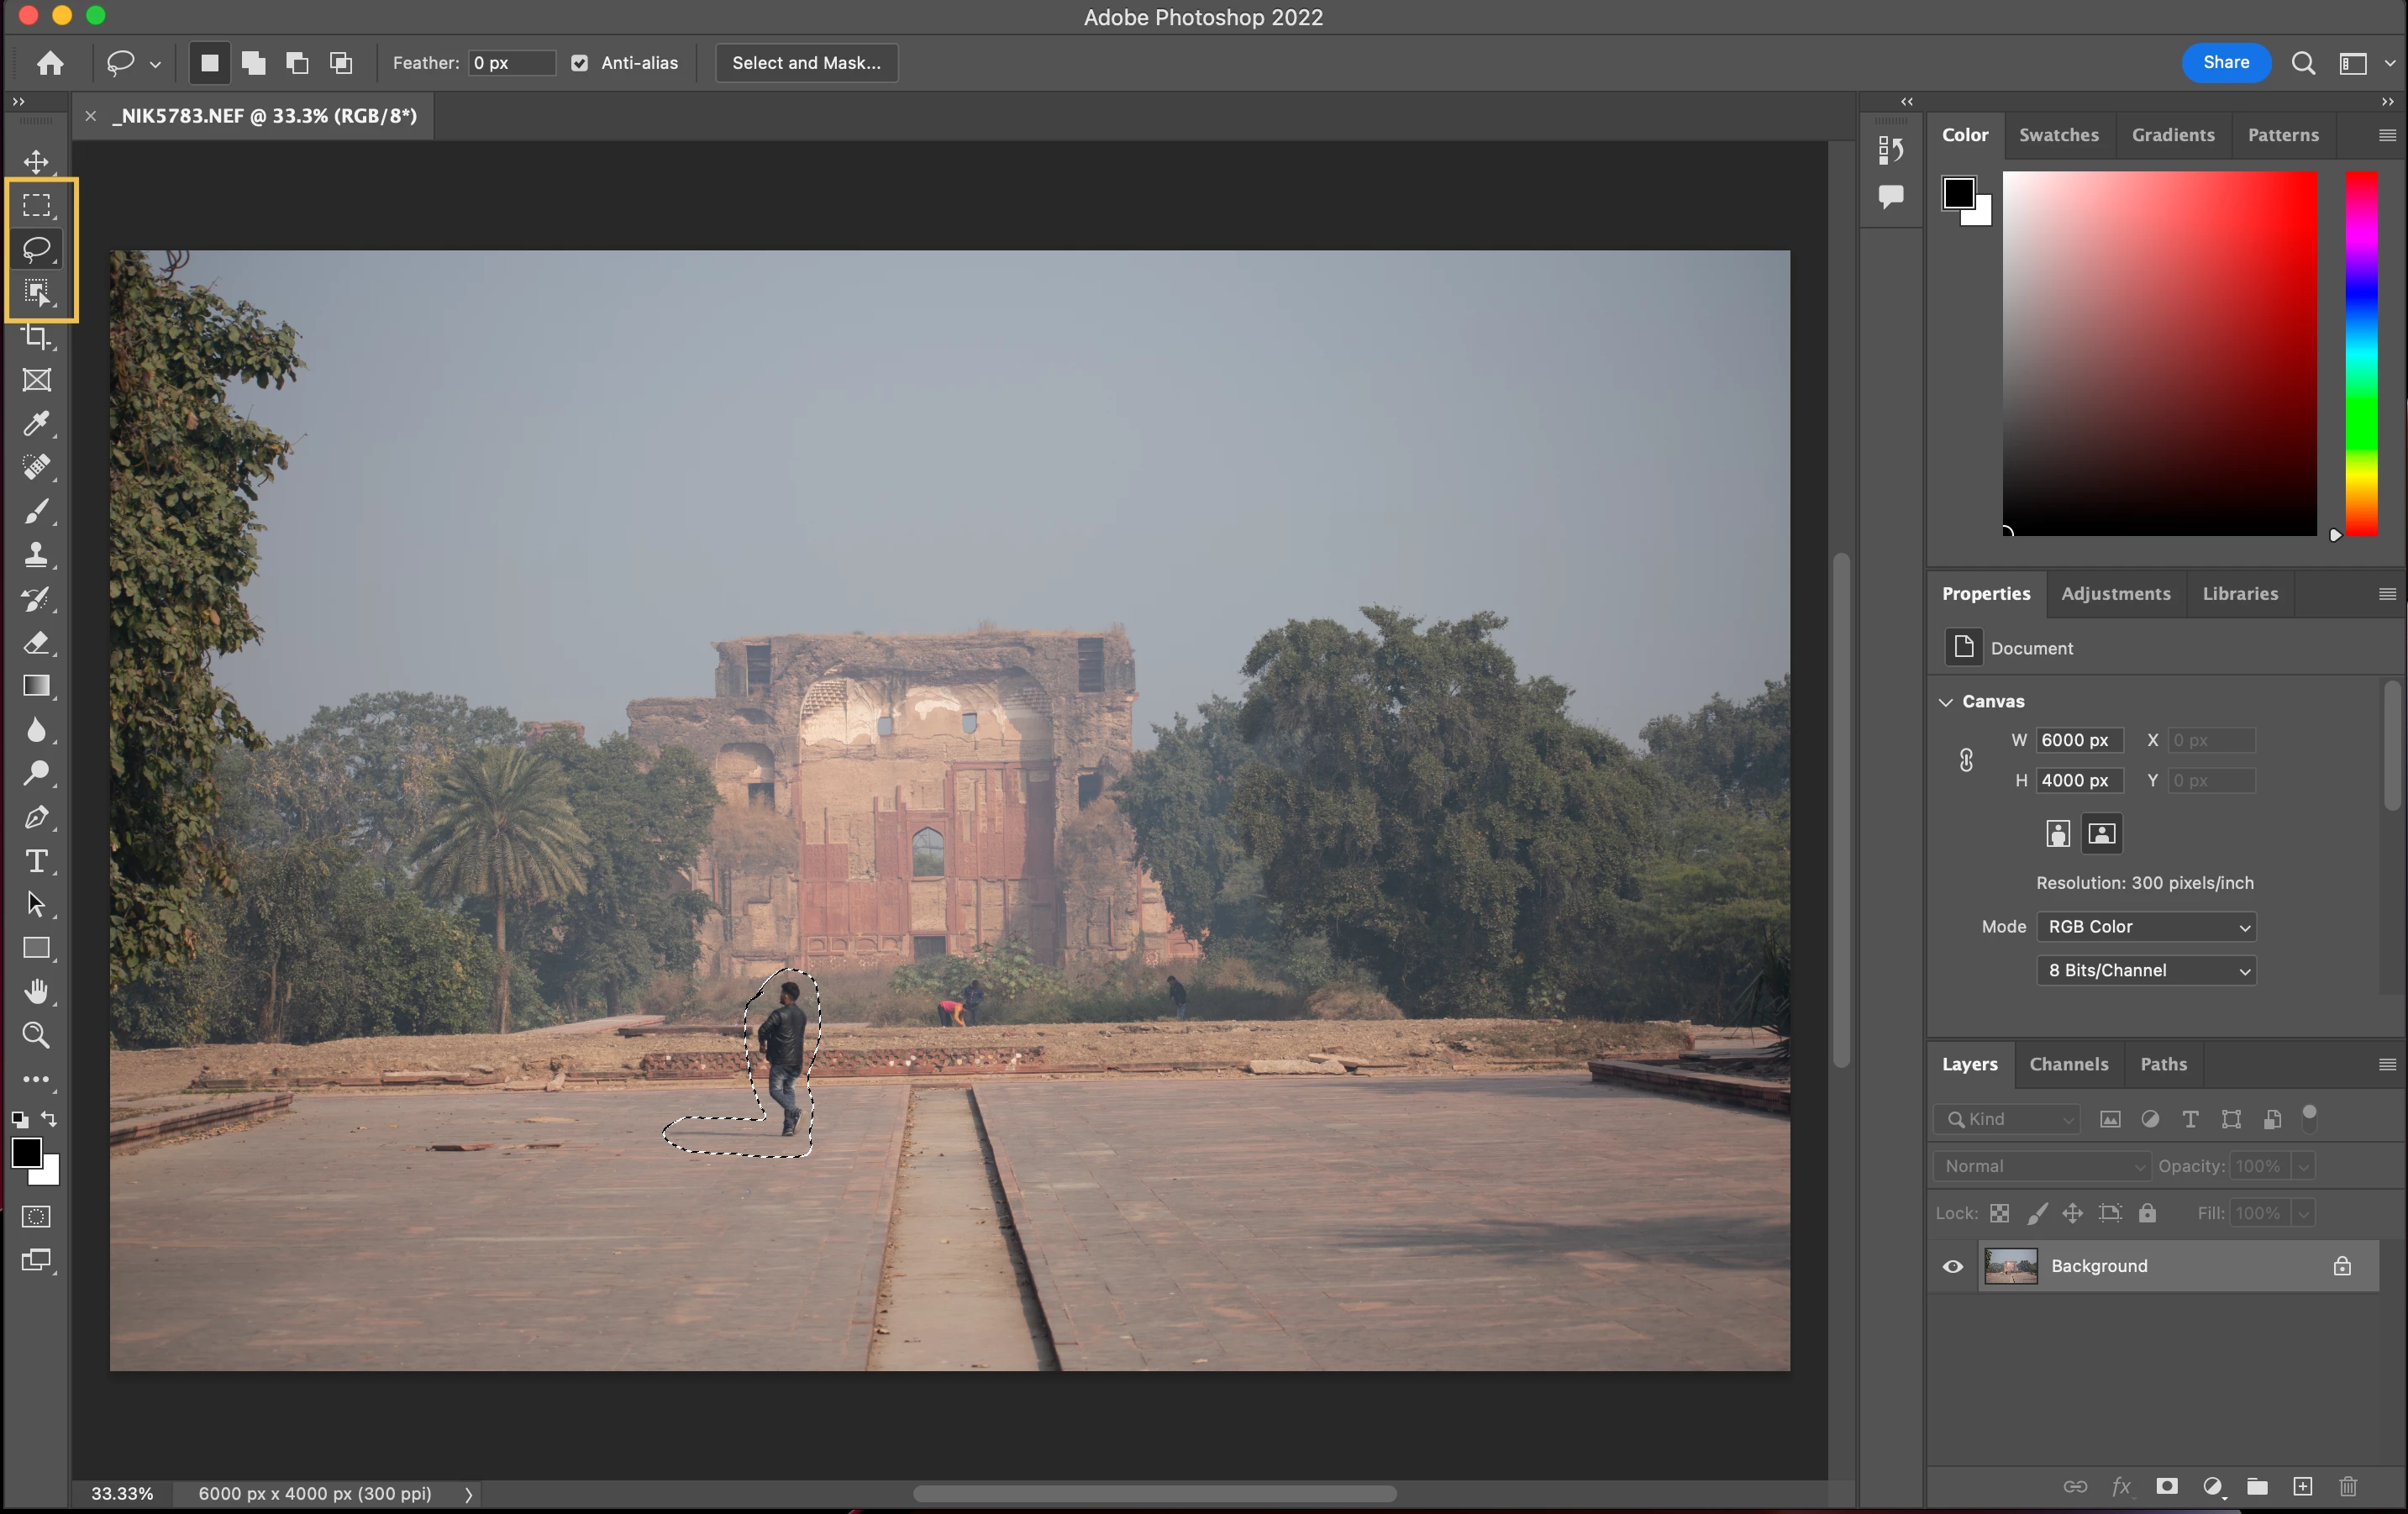This screenshot has width=2408, height=1514.
Task: Select the Hand tool
Action: (x=37, y=991)
